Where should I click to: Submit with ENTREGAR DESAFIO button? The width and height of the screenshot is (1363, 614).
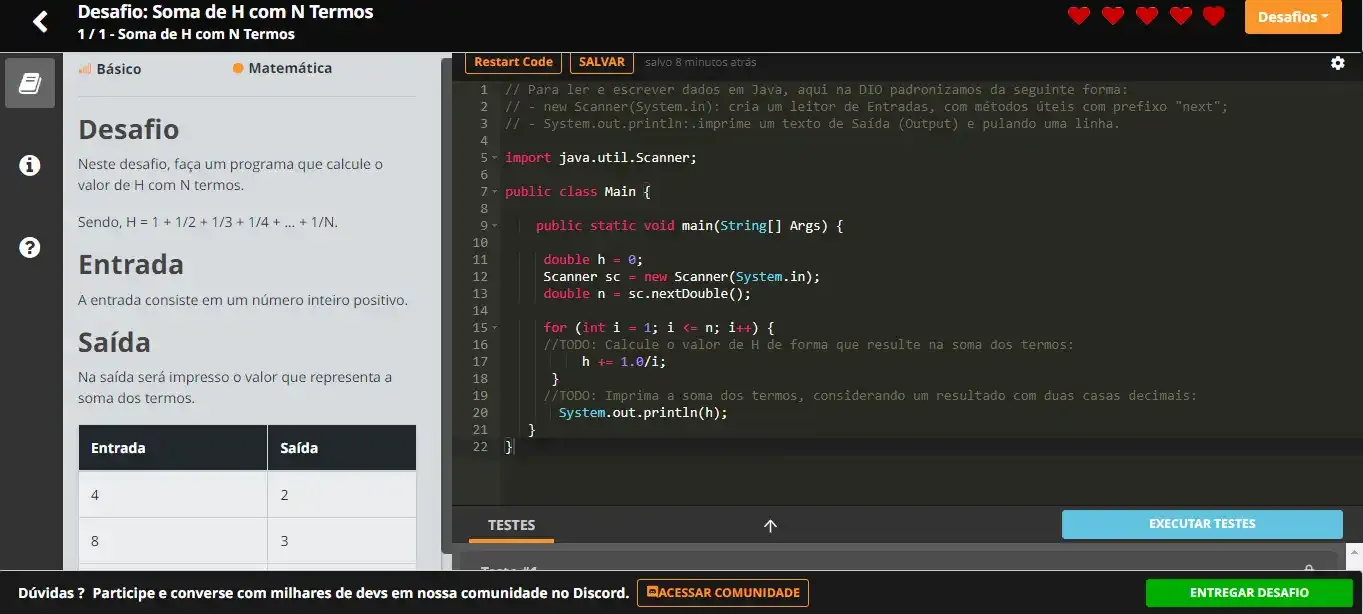tap(1249, 593)
